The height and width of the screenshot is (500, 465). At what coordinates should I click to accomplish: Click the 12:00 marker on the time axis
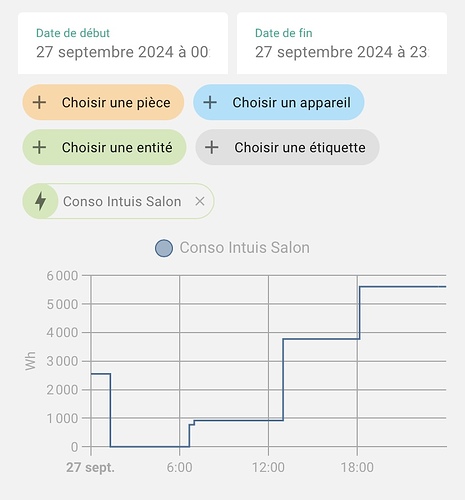click(268, 467)
